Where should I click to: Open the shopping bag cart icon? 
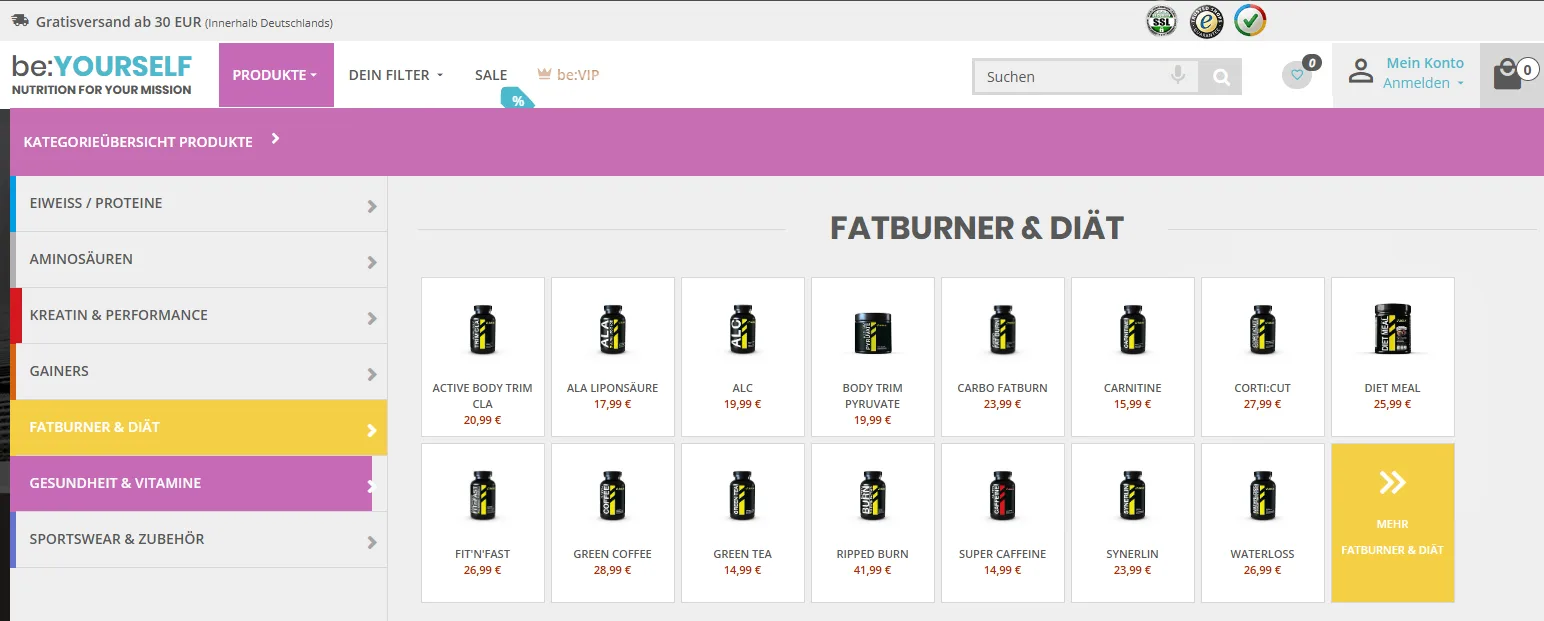1507,75
